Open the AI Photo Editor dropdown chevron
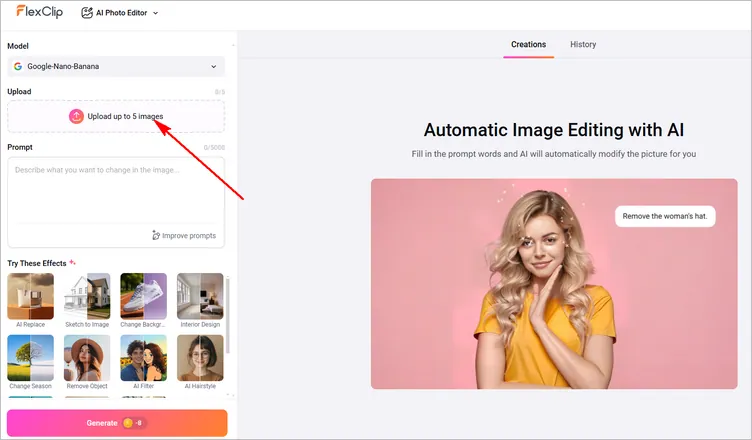Image resolution: width=752 pixels, height=440 pixels. click(155, 13)
